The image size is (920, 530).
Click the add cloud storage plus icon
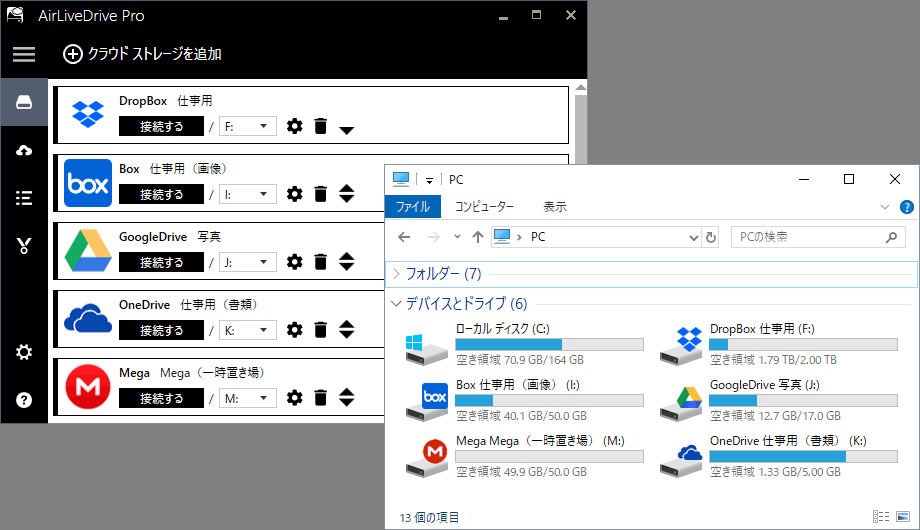73,54
